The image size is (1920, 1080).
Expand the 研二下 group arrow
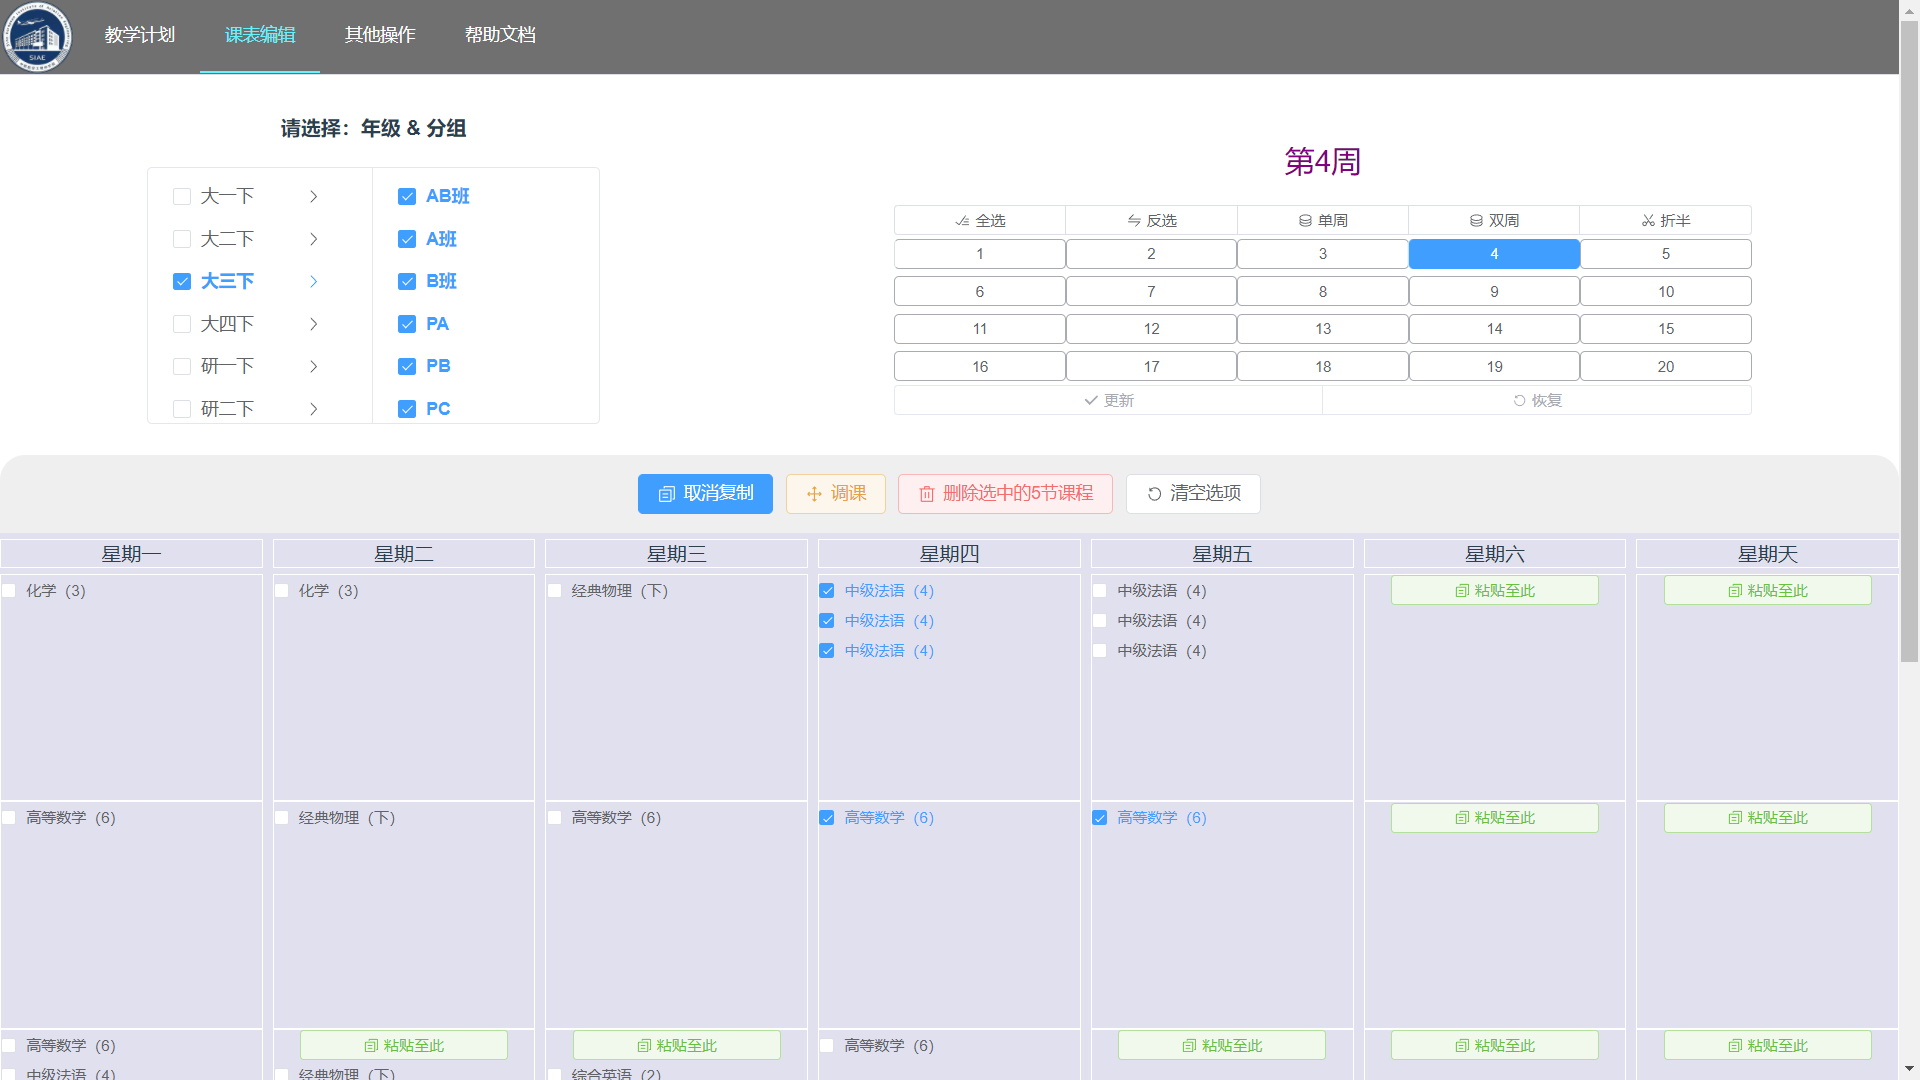click(313, 409)
